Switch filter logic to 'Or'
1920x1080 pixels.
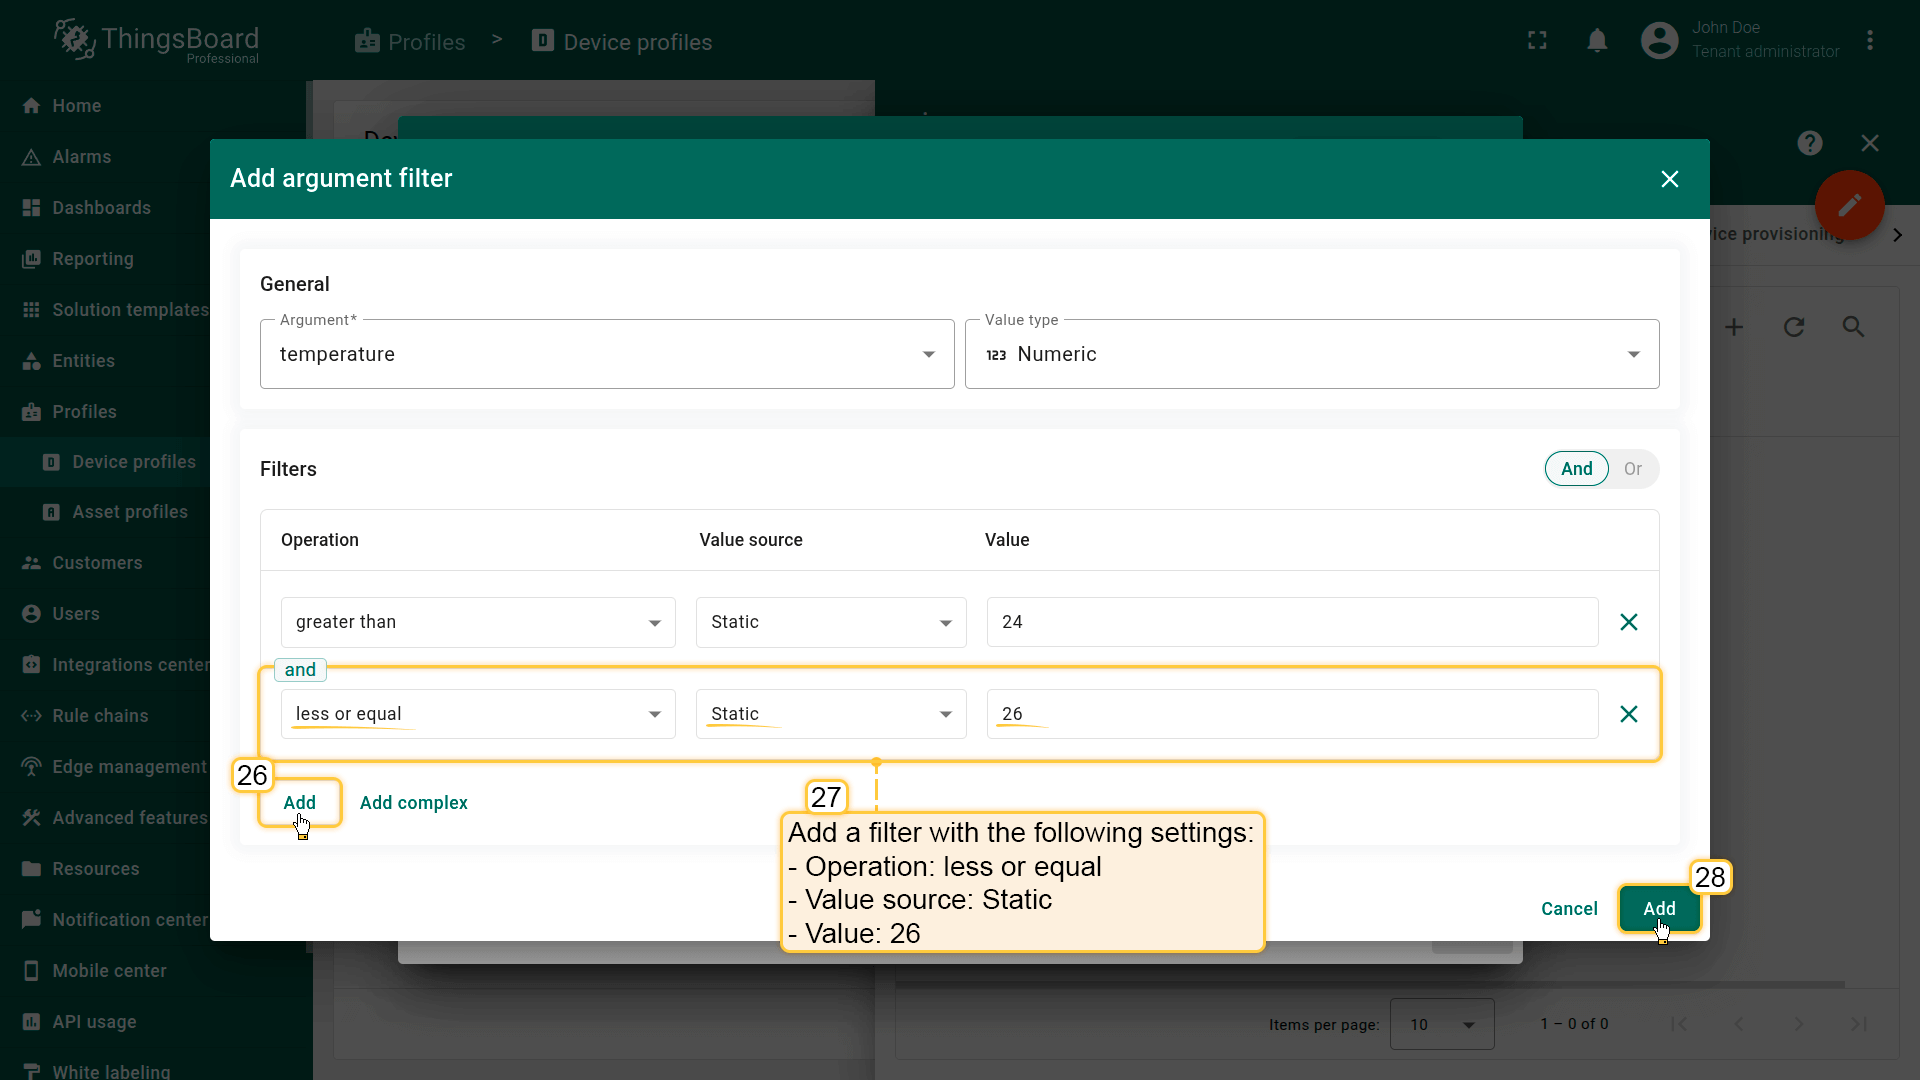click(x=1632, y=469)
